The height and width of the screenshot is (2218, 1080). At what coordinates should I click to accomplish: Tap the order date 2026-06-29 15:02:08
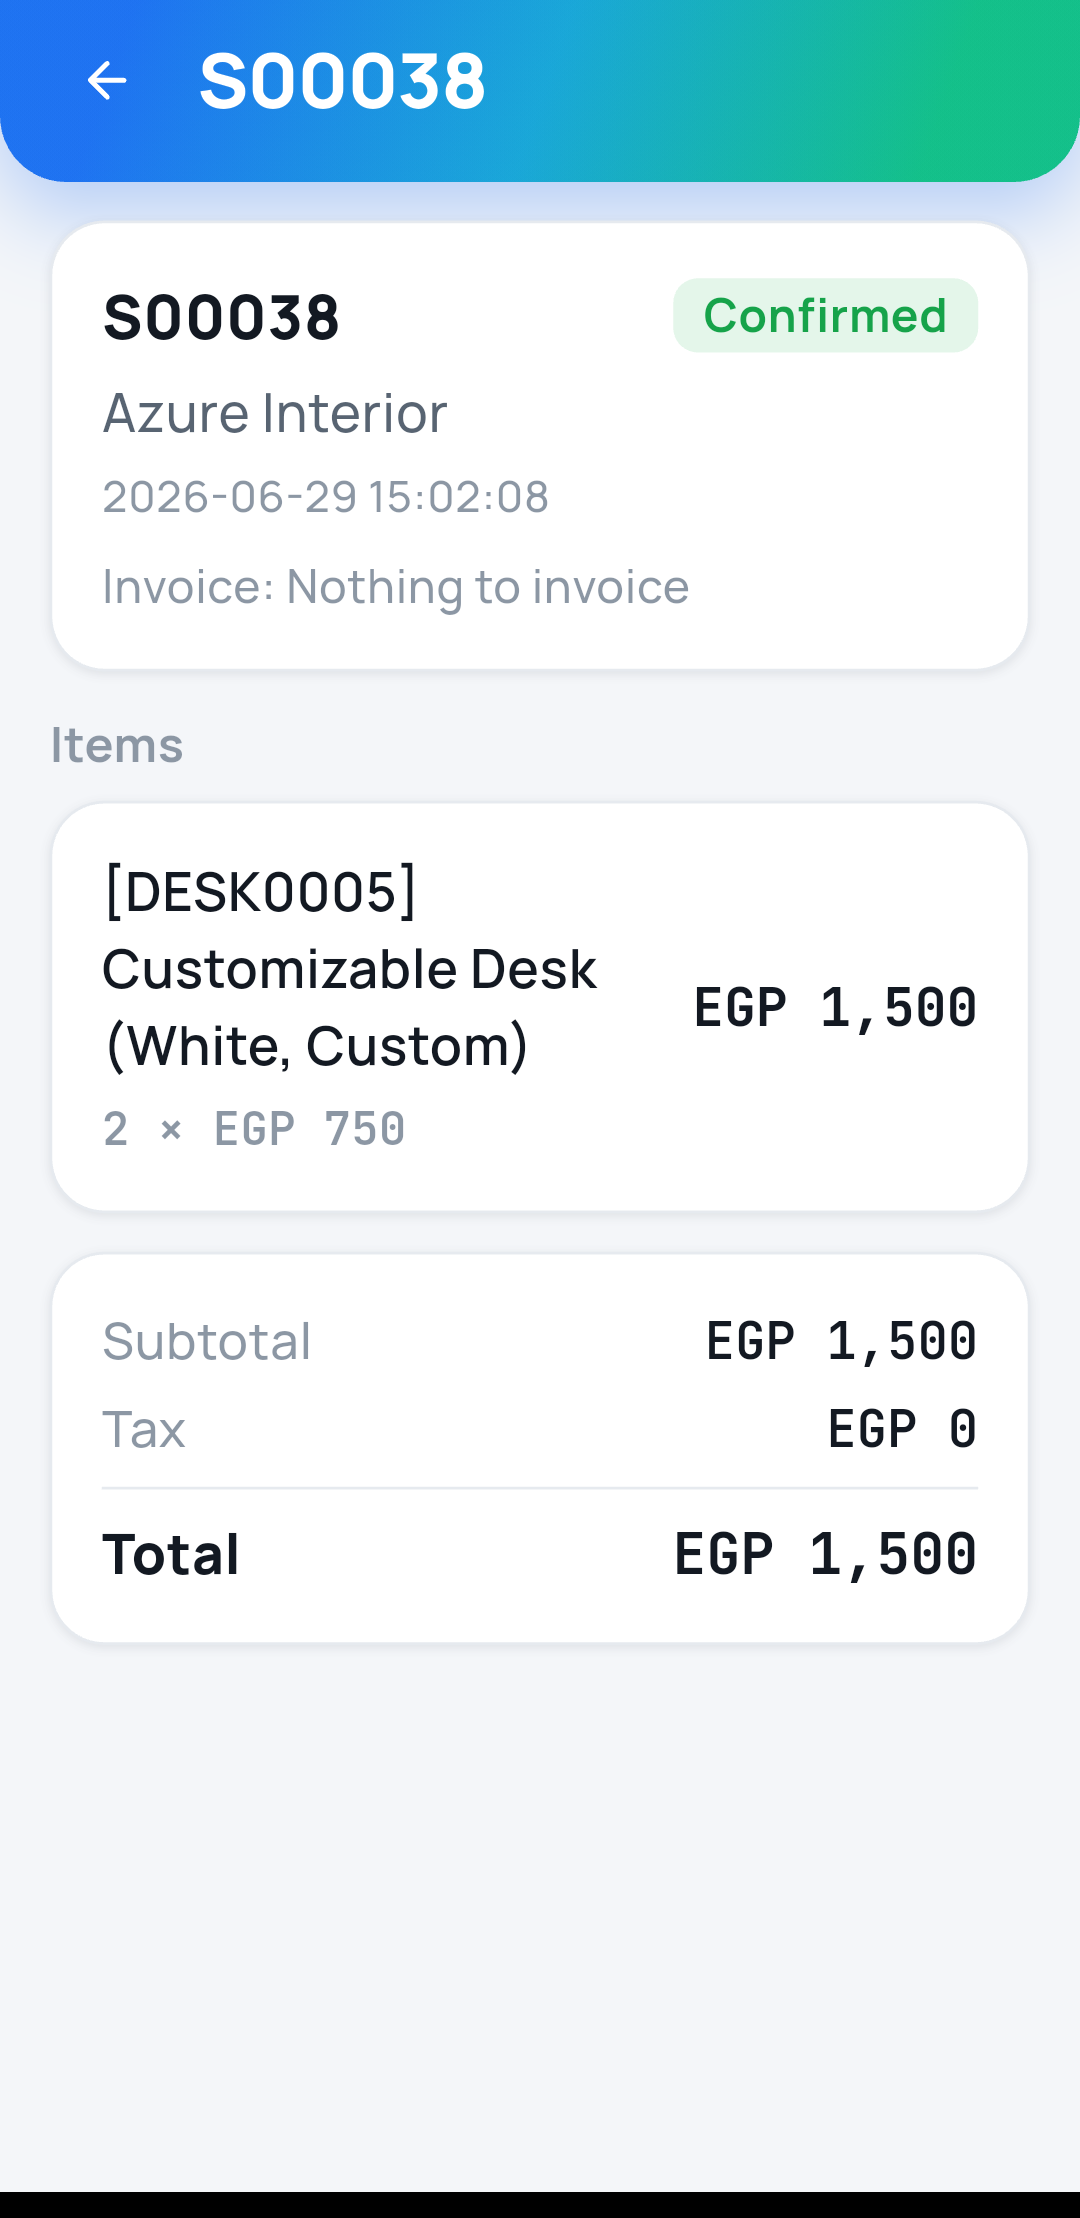coord(326,497)
